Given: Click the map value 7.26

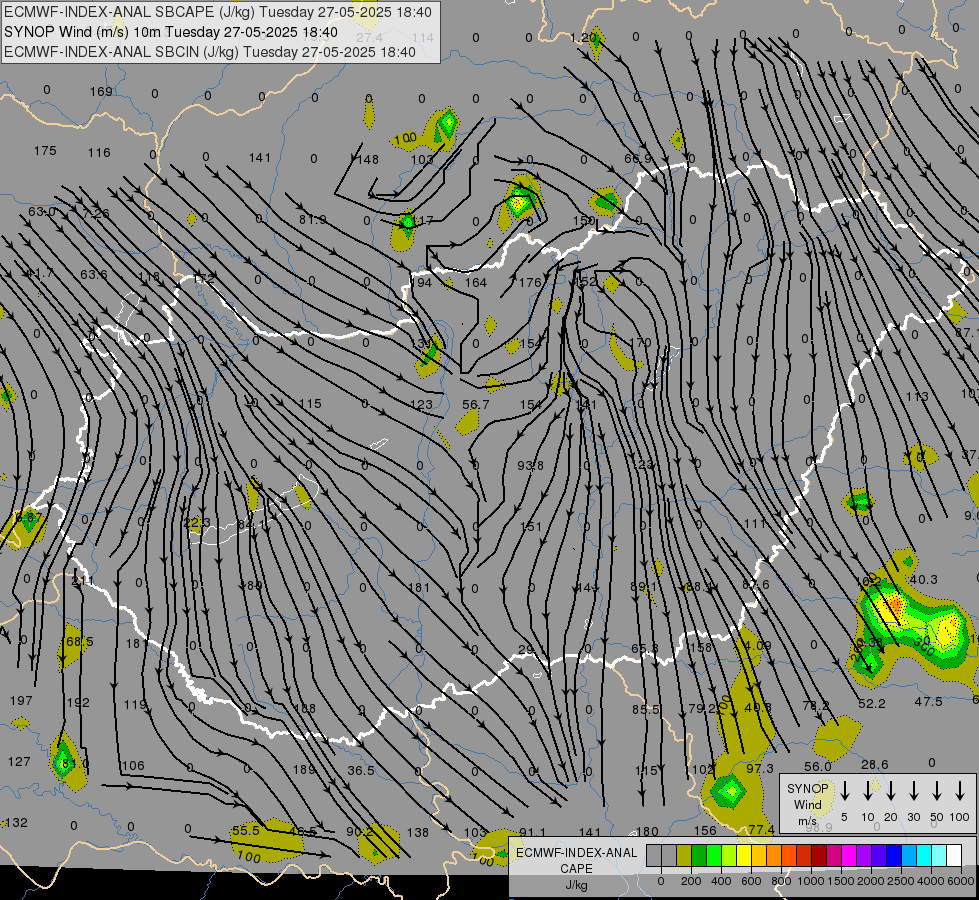Looking at the screenshot, I should click(x=96, y=214).
